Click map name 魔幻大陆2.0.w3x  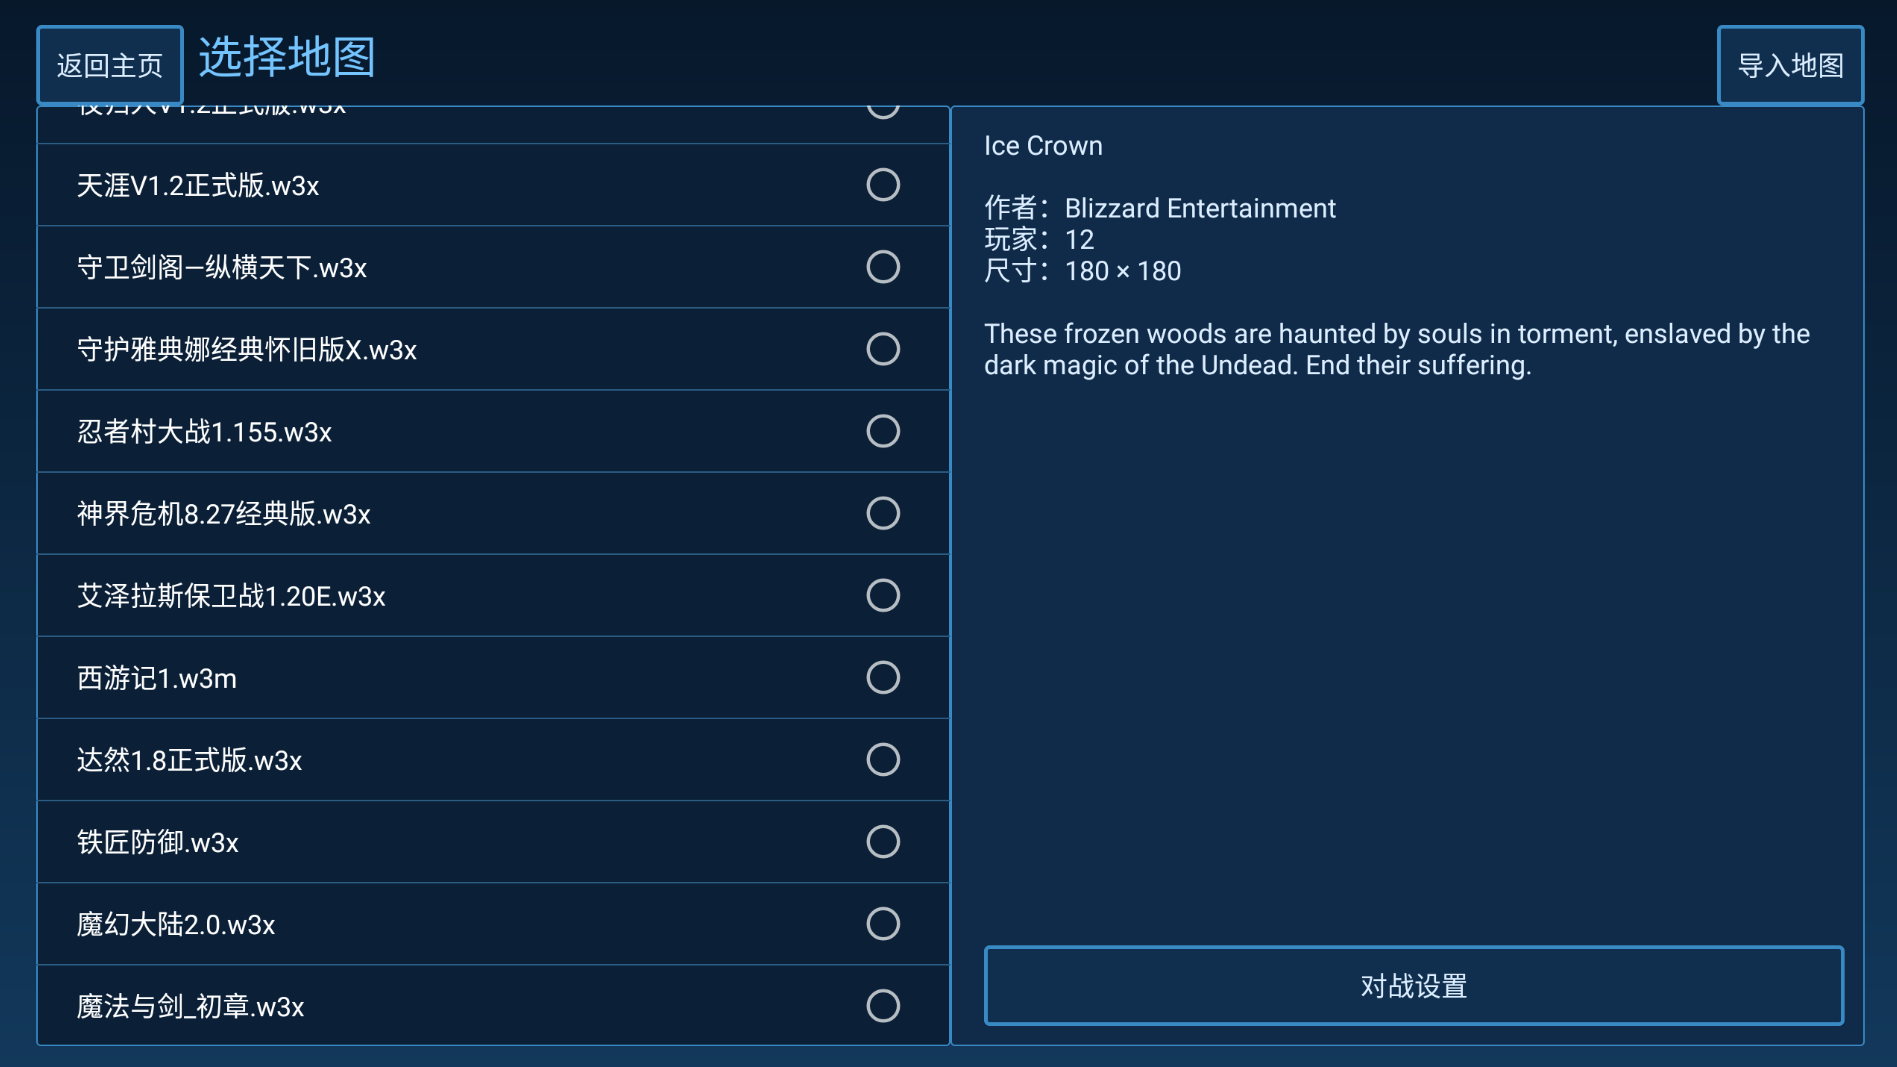coord(176,924)
